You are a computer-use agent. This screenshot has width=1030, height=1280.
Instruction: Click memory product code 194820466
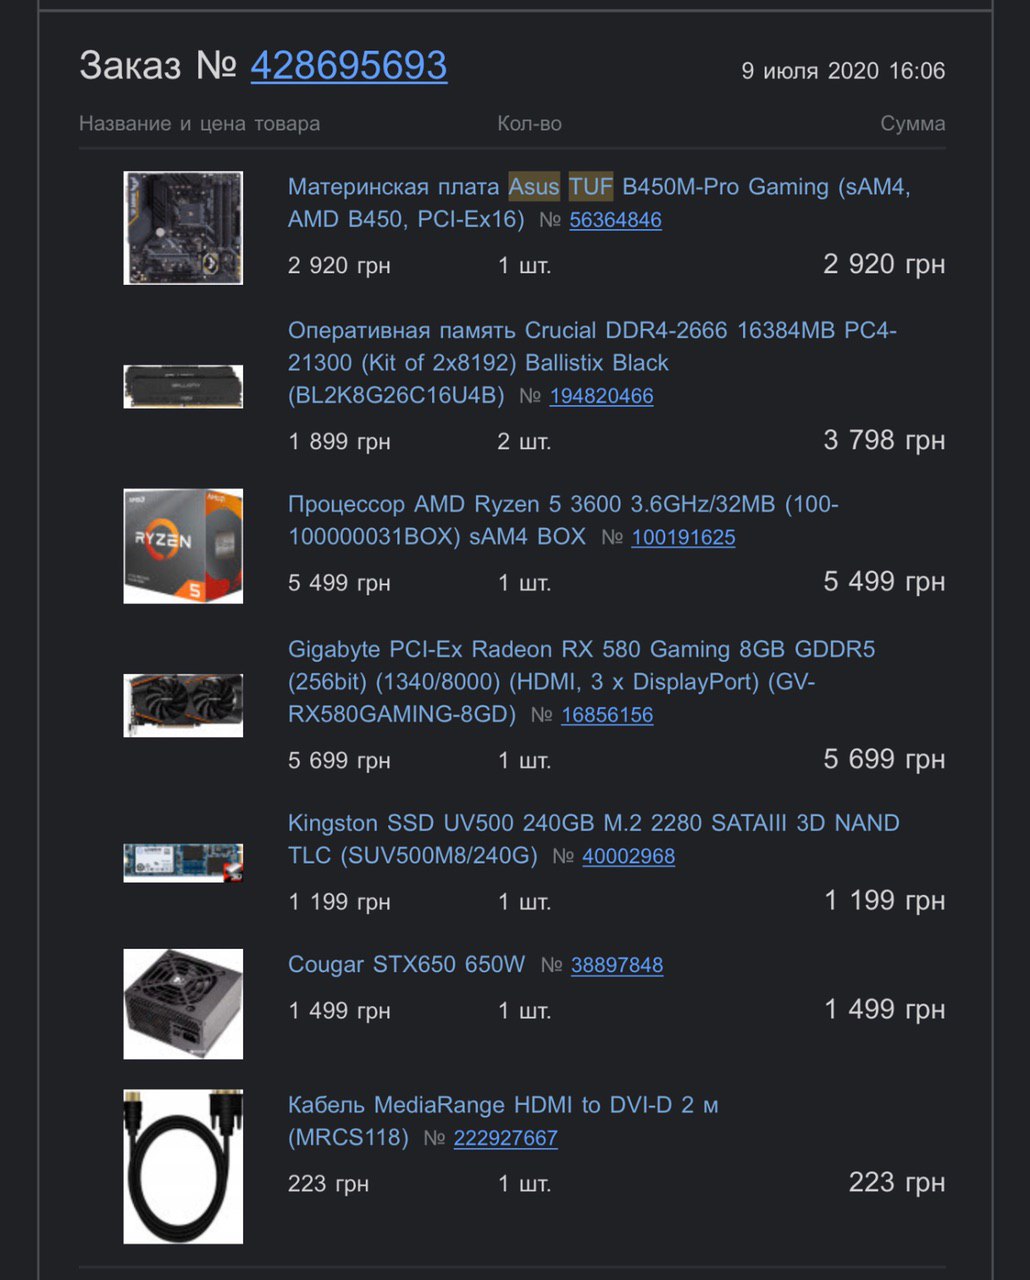(601, 395)
